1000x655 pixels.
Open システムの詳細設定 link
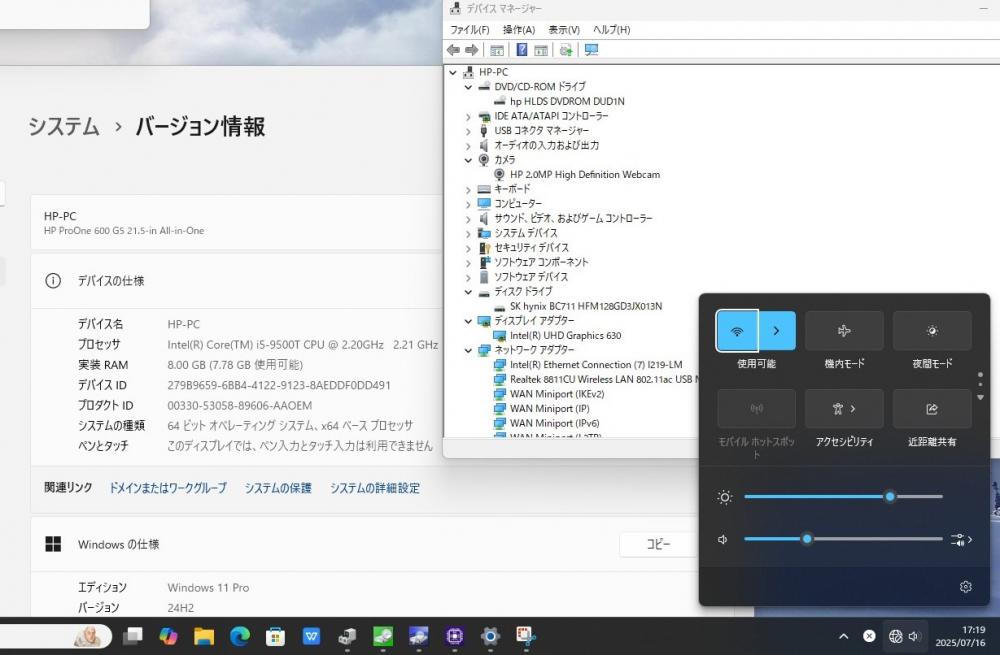pyautogui.click(x=375, y=488)
